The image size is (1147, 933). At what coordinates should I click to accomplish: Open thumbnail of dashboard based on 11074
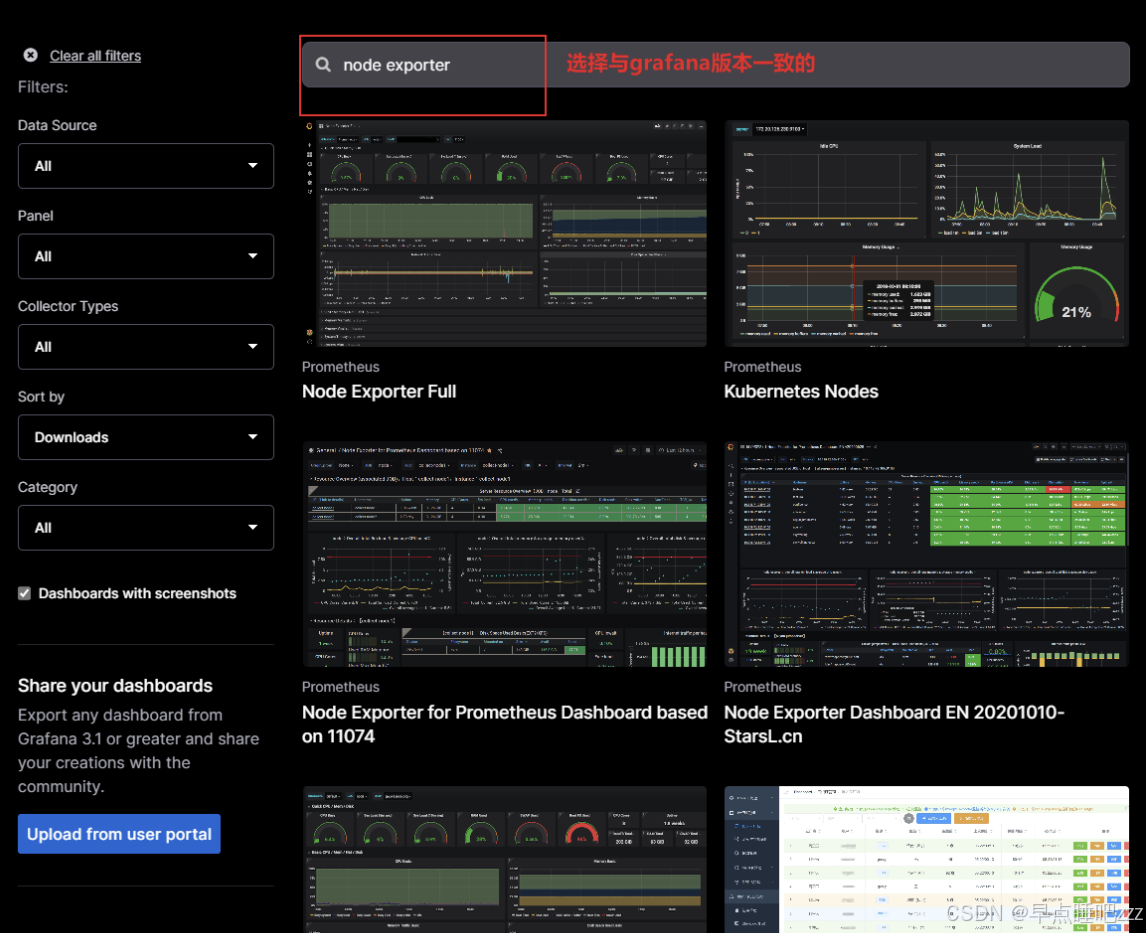[505, 554]
